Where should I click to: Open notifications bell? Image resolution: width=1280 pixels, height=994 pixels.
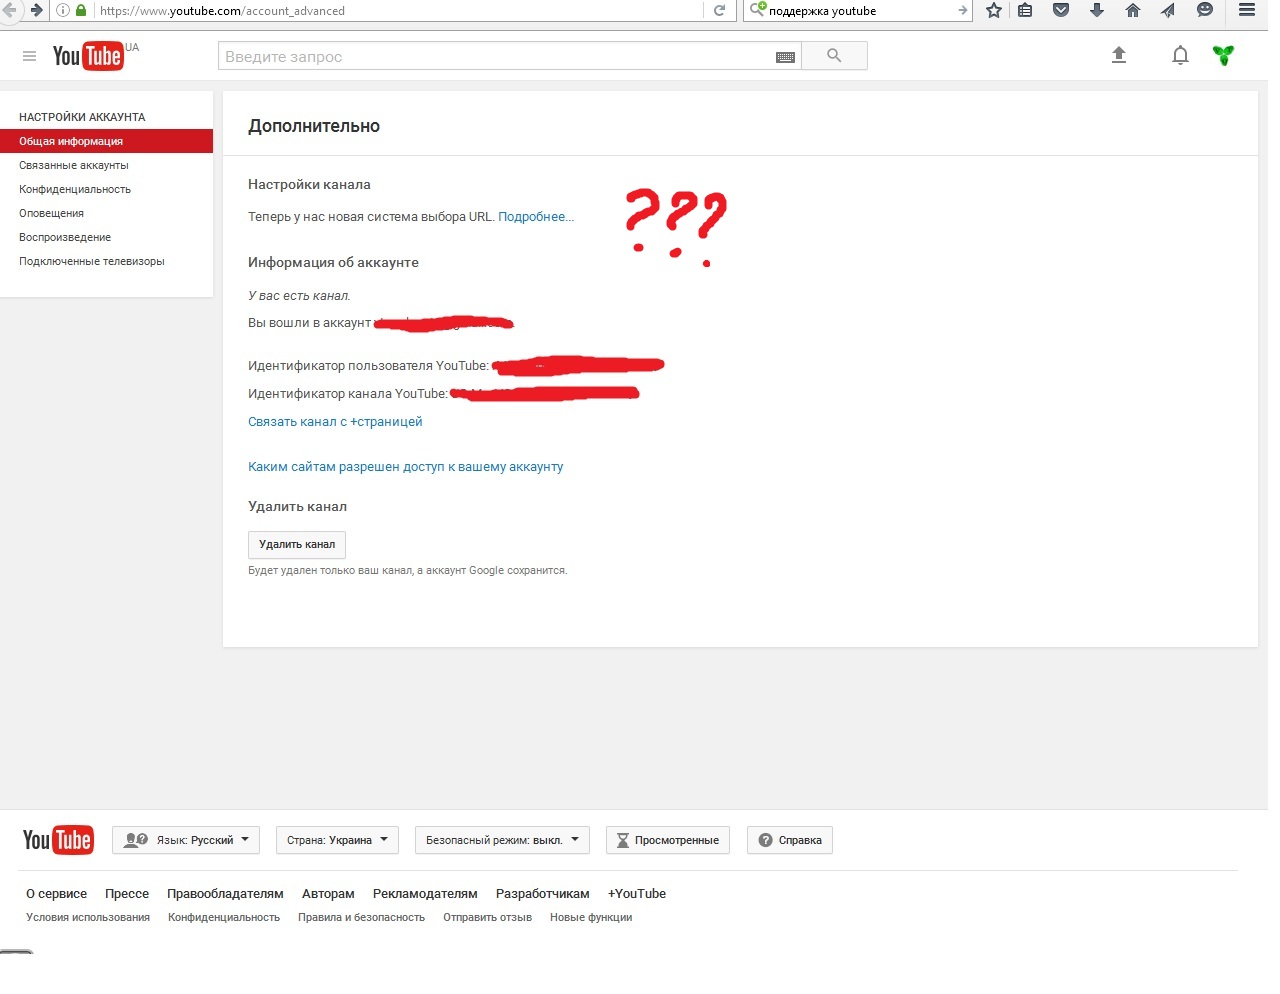coord(1180,55)
